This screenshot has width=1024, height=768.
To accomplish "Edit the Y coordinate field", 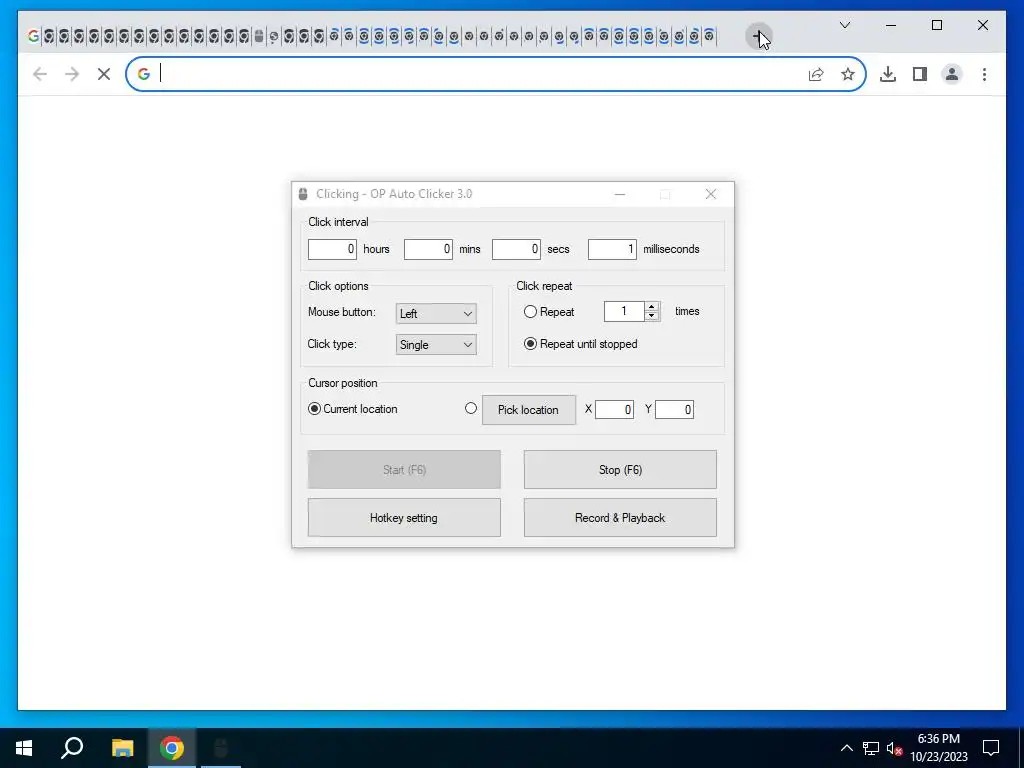I will click(675, 409).
